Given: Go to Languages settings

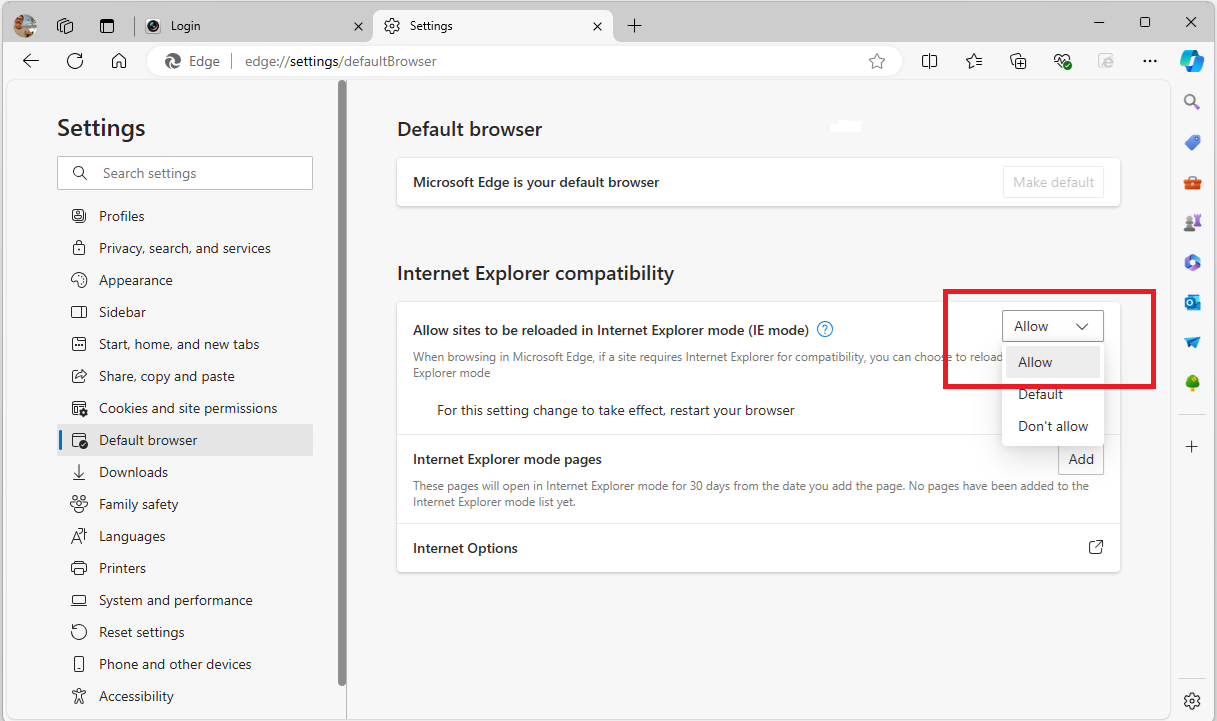Looking at the screenshot, I should (186, 536).
